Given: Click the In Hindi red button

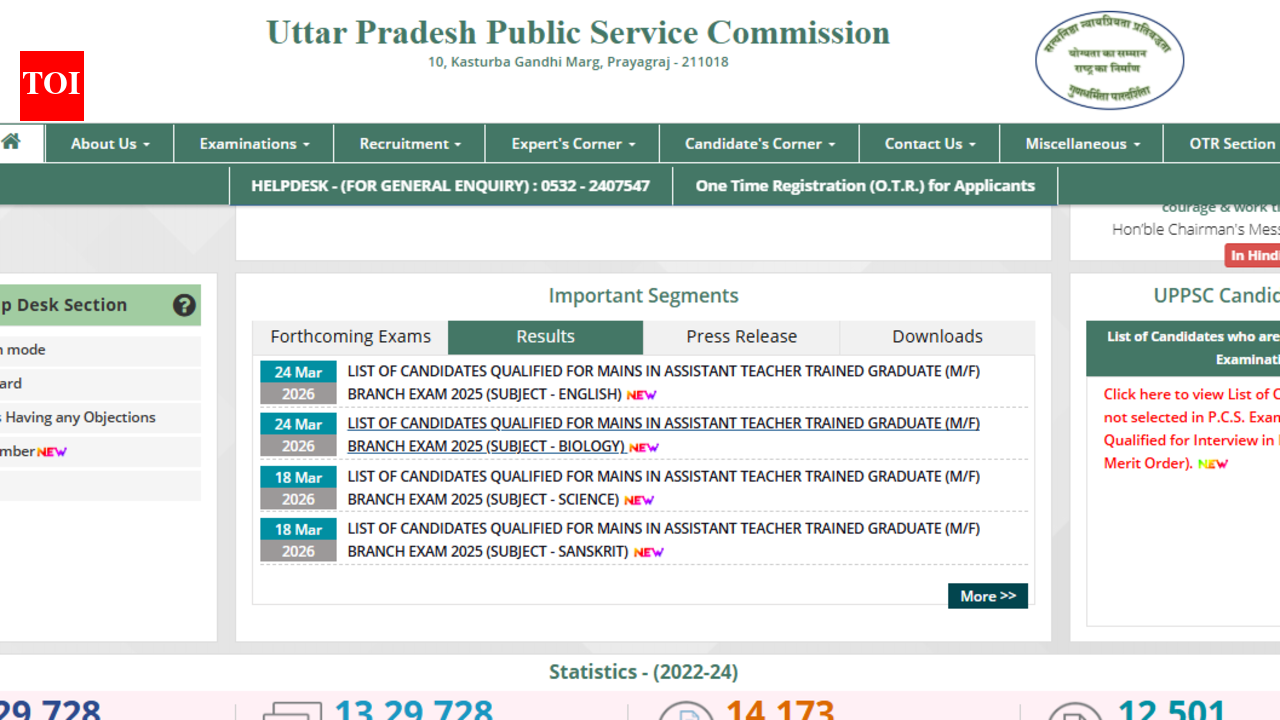Looking at the screenshot, I should [x=1254, y=256].
